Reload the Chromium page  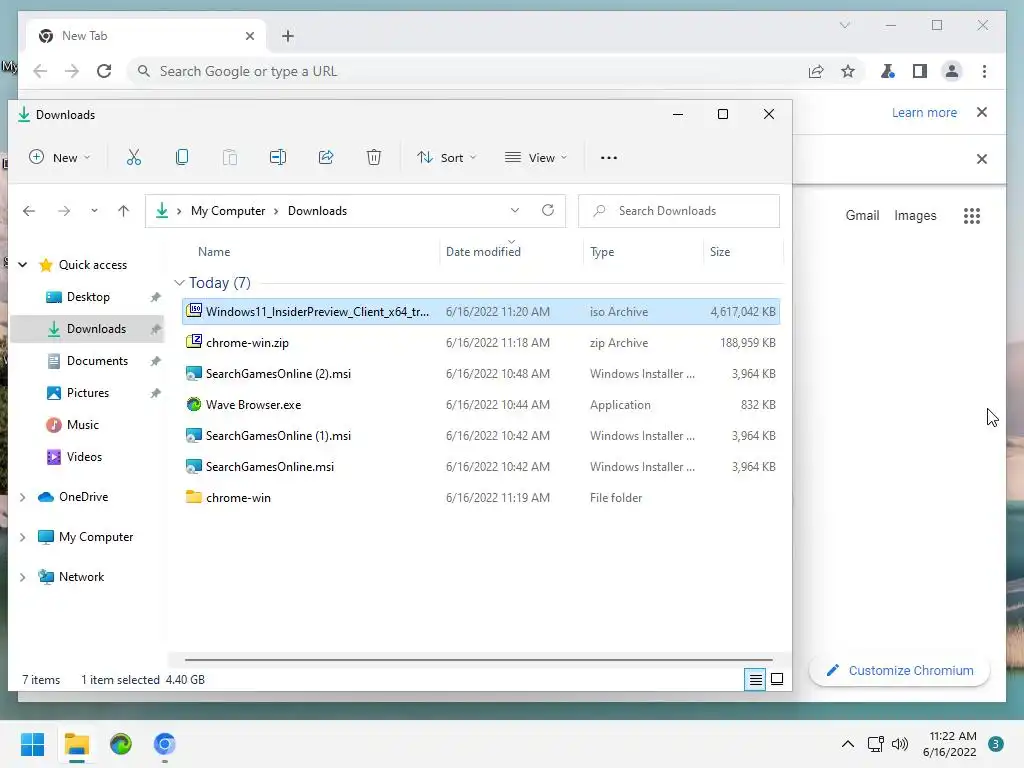tap(104, 71)
